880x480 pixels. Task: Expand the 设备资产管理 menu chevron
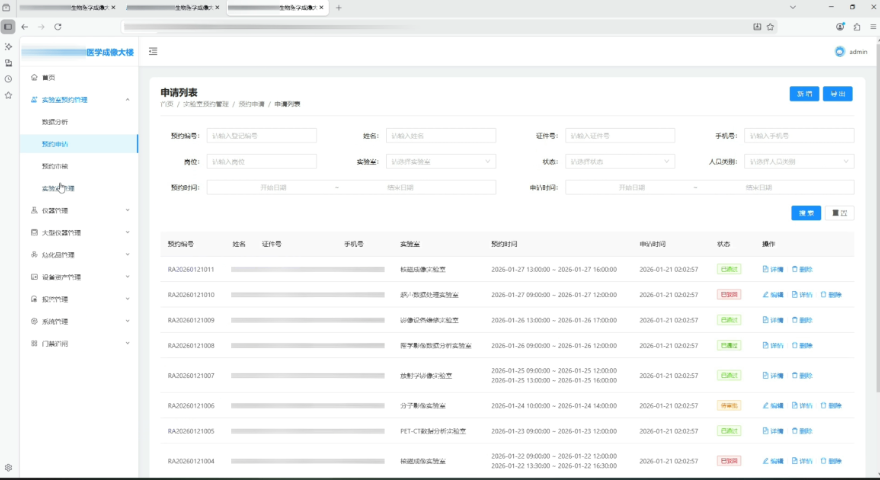127,277
